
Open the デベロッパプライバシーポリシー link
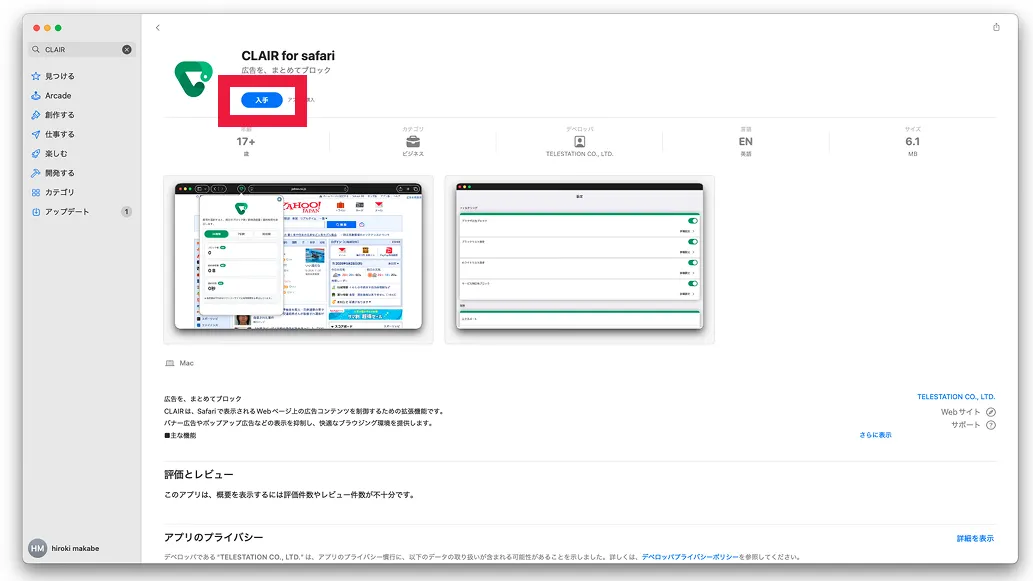pyautogui.click(x=690, y=557)
